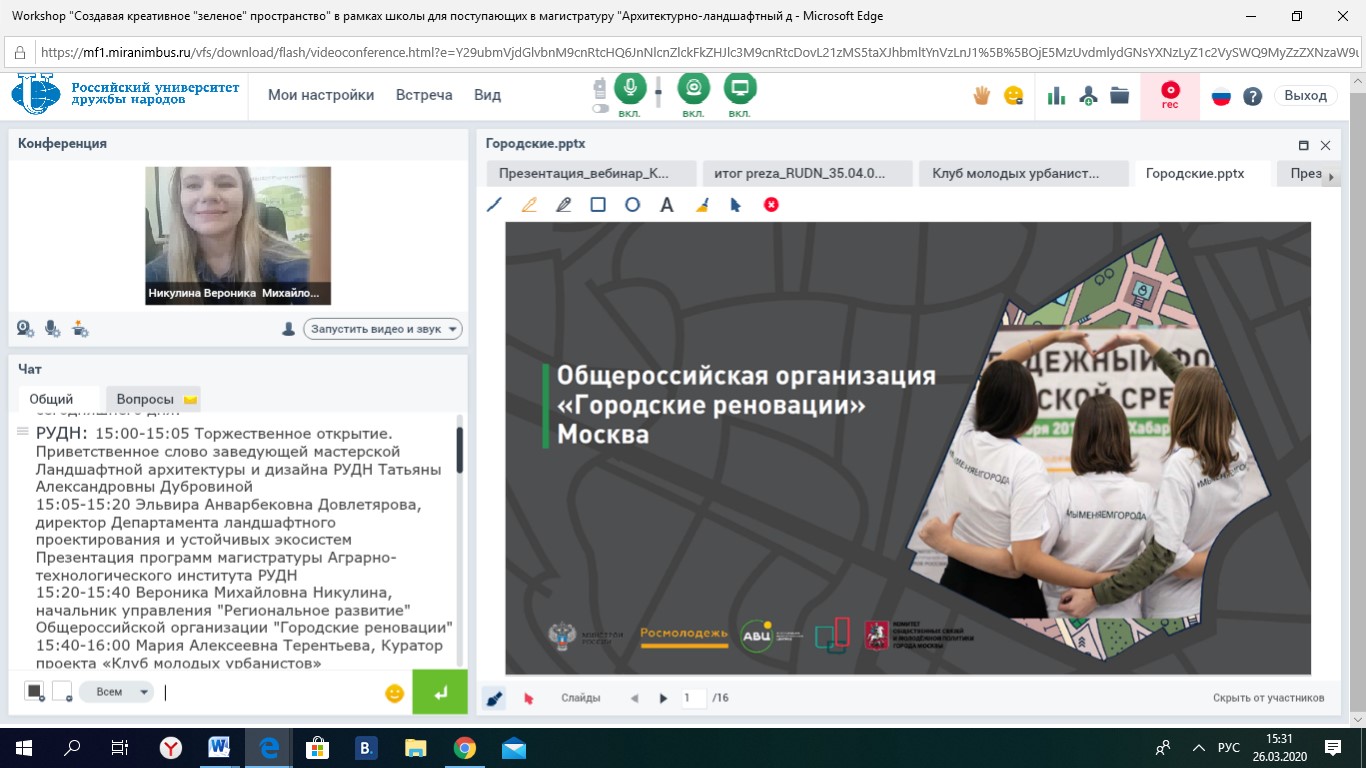
Task: Open the emoji status icon in top bar
Action: (1014, 96)
